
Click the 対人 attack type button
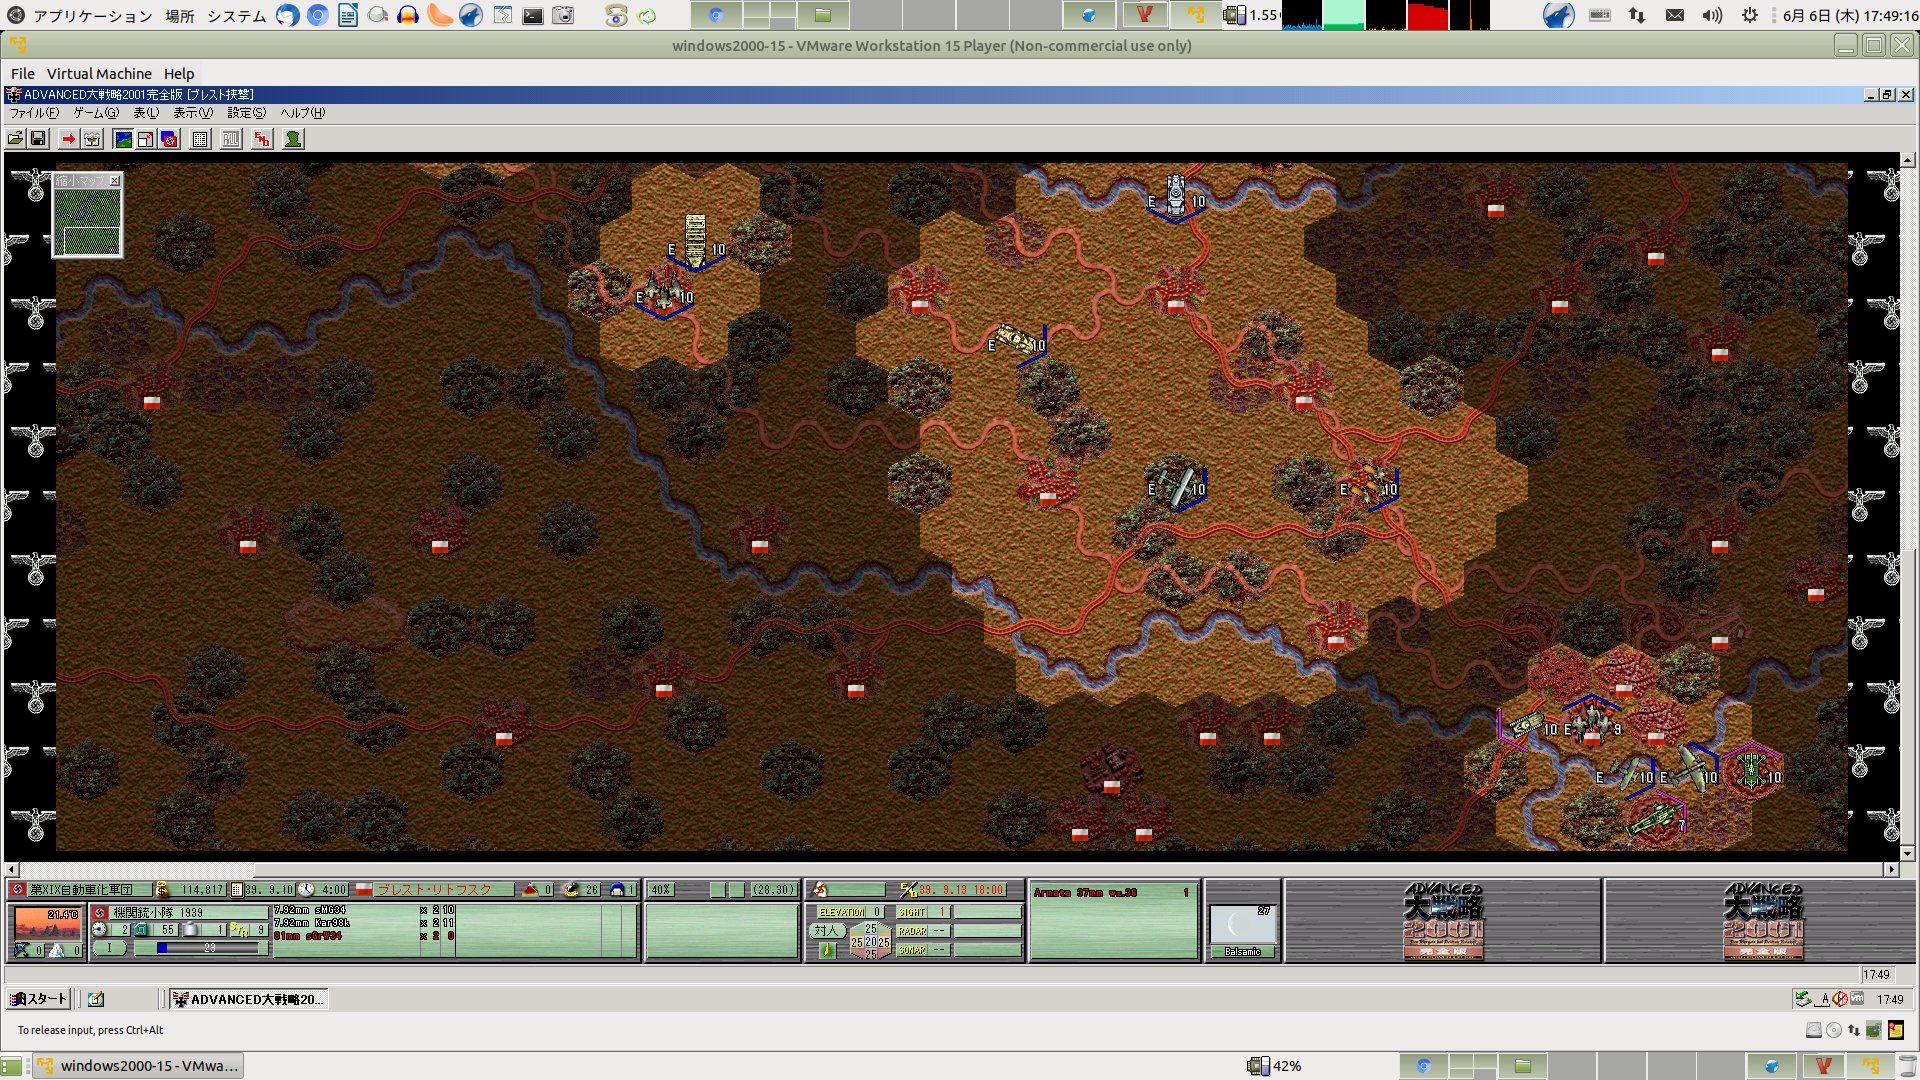[x=826, y=930]
